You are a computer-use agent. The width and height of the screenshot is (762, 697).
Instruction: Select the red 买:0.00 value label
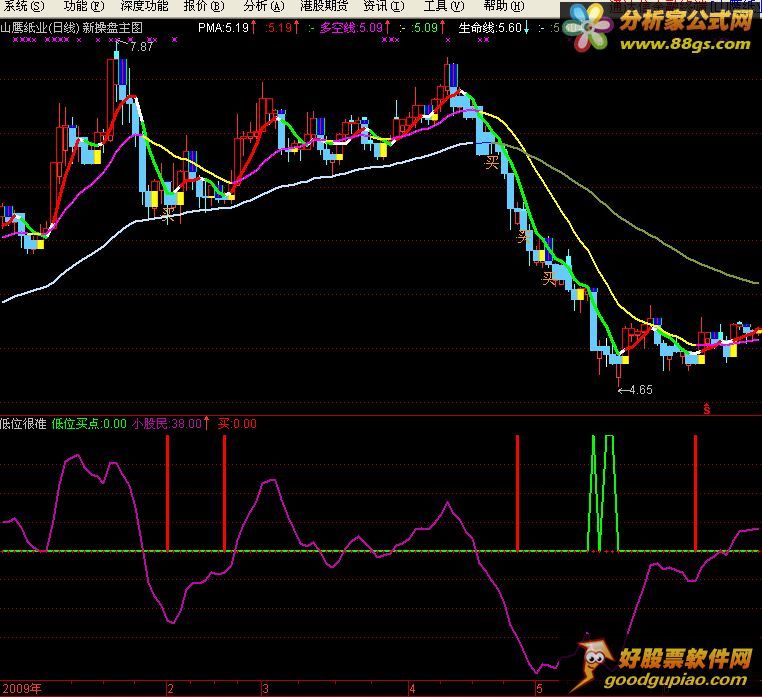pyautogui.click(x=237, y=424)
